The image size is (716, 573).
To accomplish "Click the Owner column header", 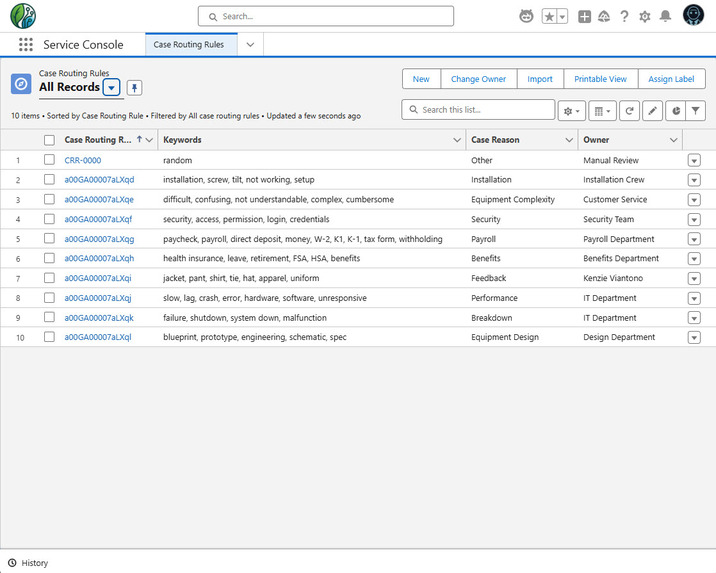I will [596, 140].
